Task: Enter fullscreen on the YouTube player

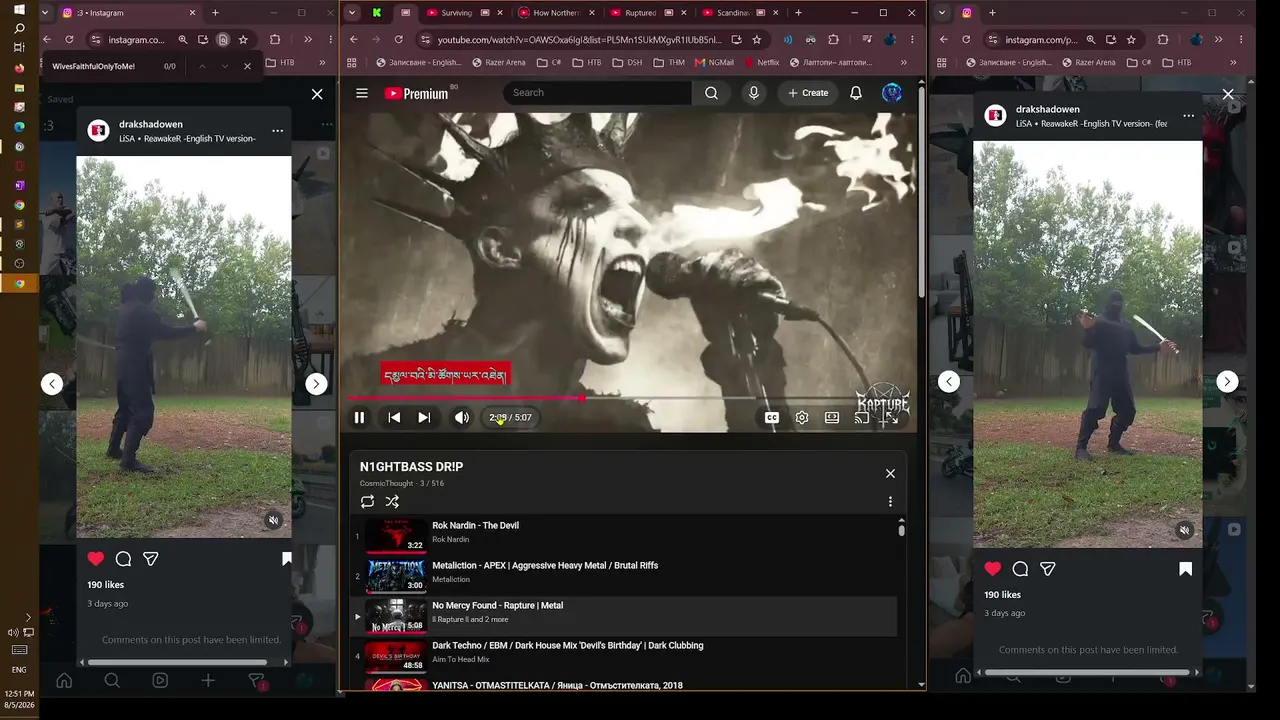Action: tap(889, 418)
